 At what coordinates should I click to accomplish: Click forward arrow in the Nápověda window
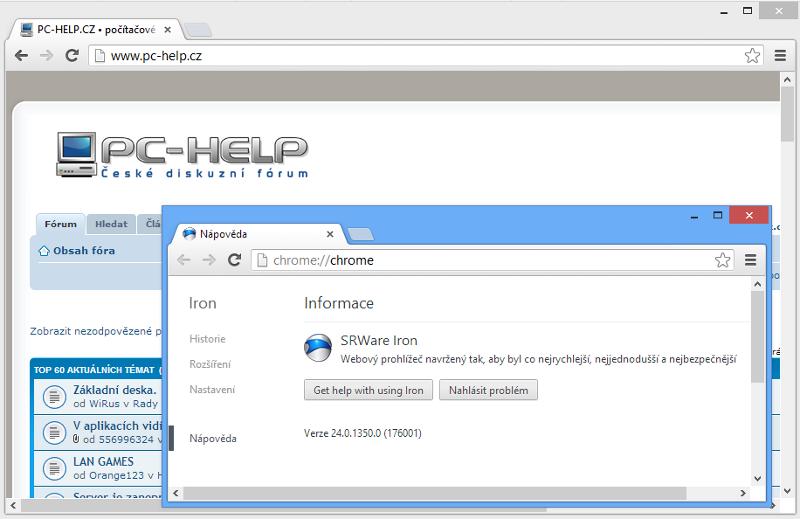[209, 260]
